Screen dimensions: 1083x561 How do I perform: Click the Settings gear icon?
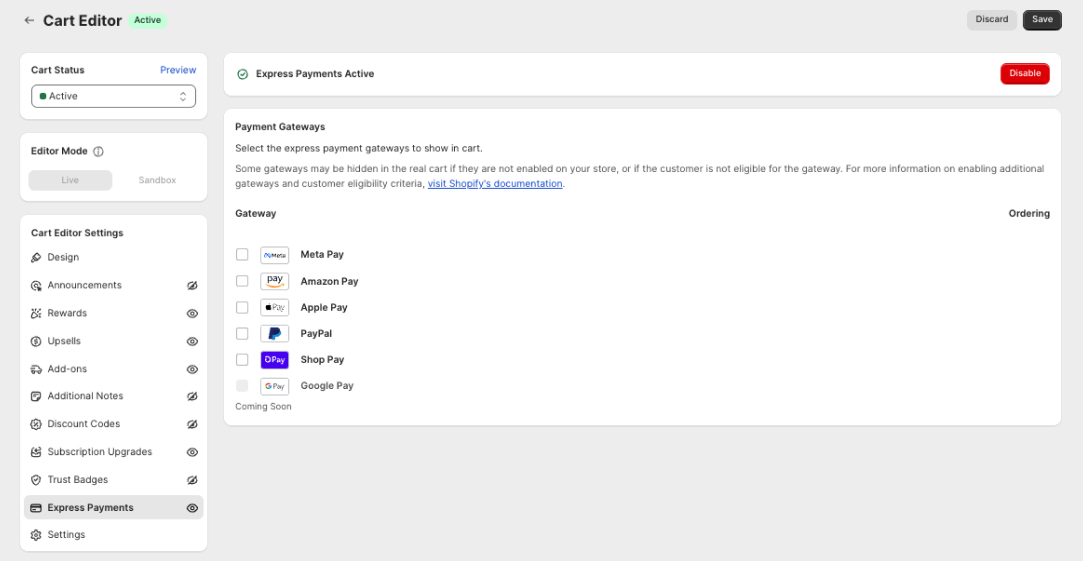(37, 535)
